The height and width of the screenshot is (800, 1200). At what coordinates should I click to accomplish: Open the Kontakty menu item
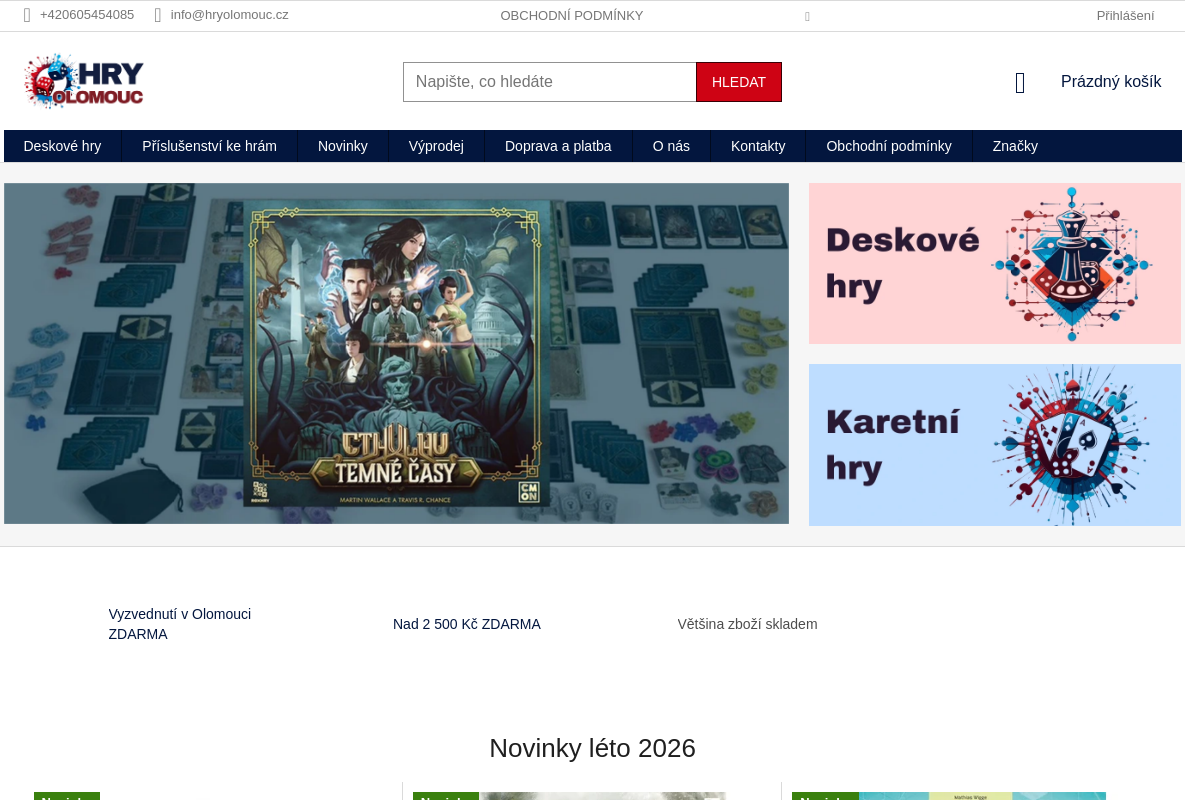click(758, 146)
